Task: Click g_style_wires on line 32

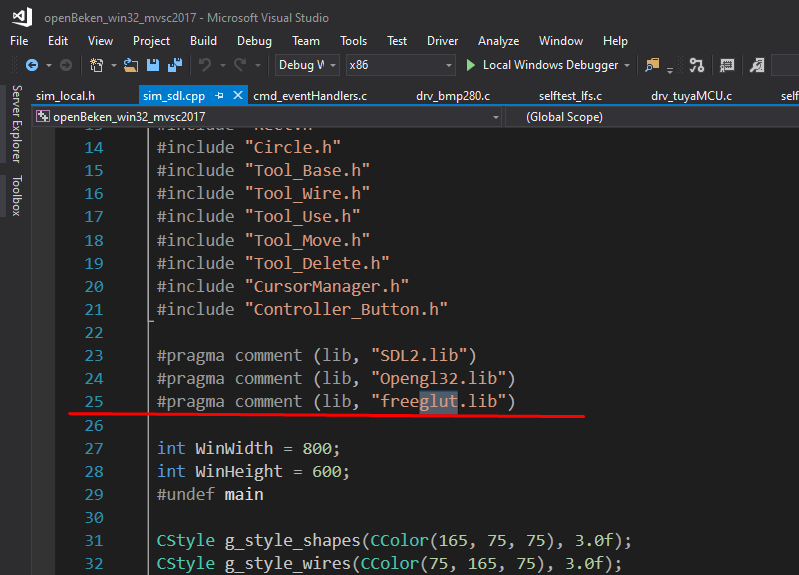Action: (x=288, y=564)
